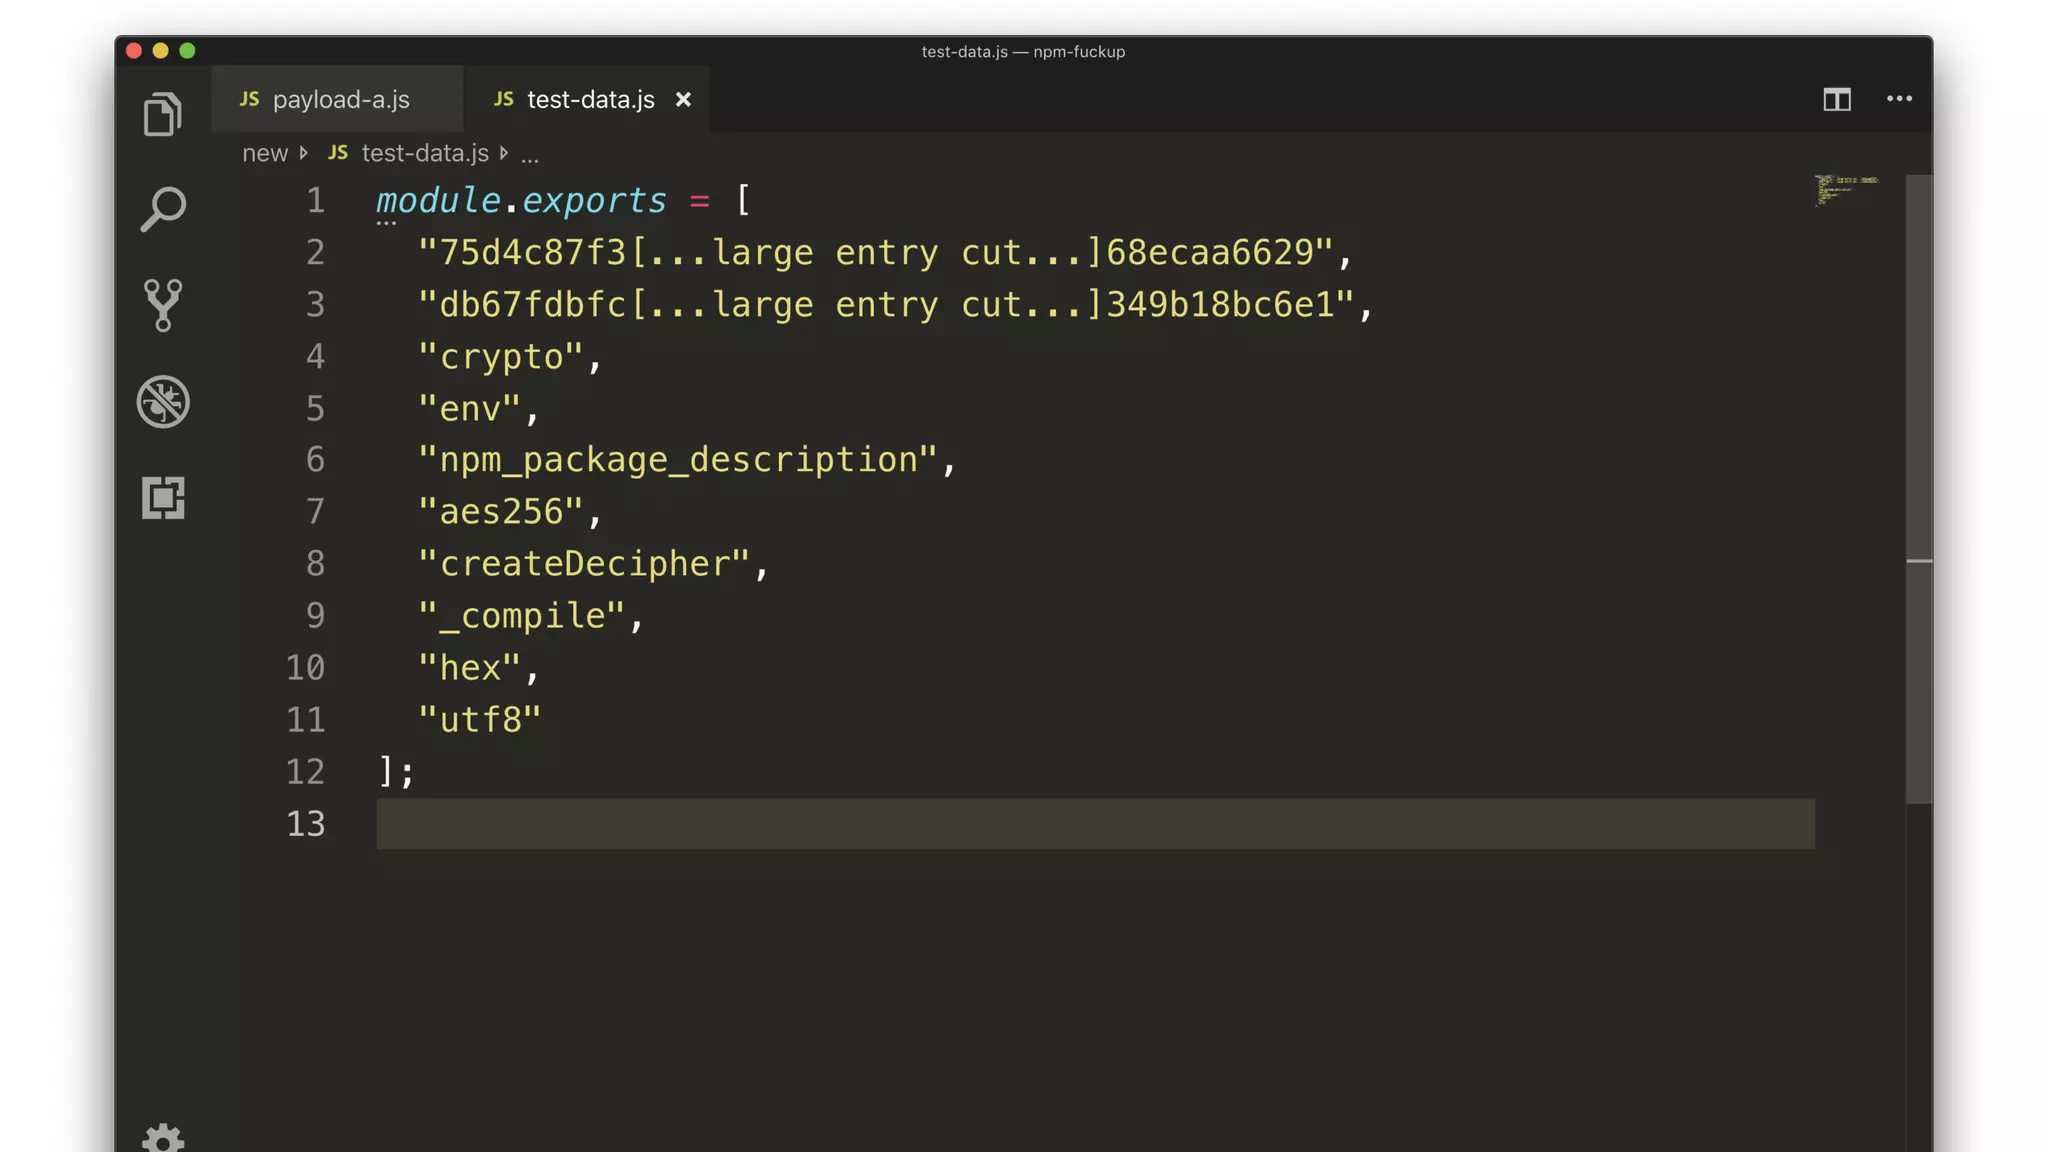This screenshot has width=2048, height=1152.
Task: Expand the test-data.js breadcrumb item
Action: coord(424,153)
